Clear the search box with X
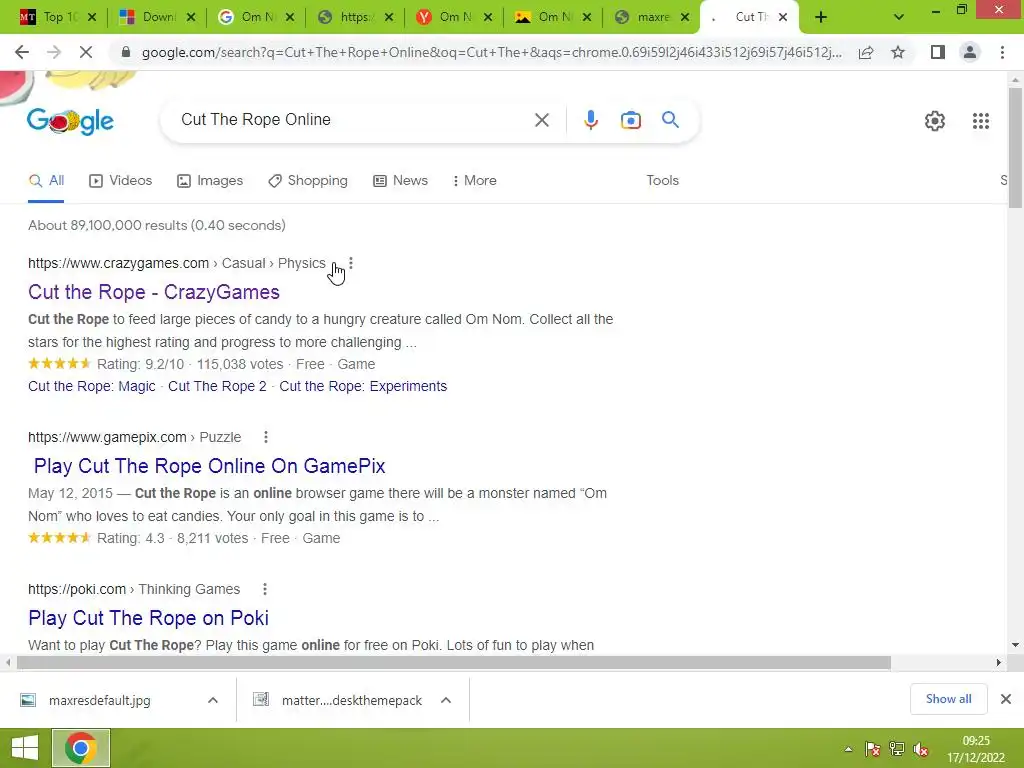This screenshot has width=1024, height=768. click(x=541, y=120)
